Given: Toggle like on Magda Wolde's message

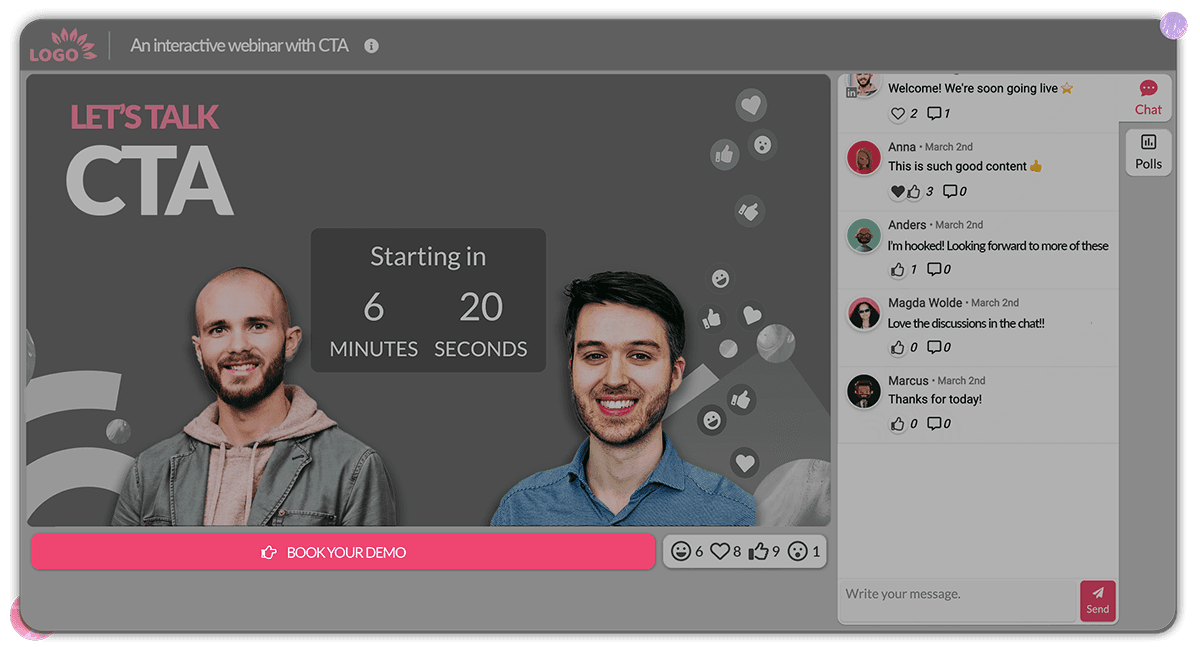Looking at the screenshot, I should [x=897, y=347].
